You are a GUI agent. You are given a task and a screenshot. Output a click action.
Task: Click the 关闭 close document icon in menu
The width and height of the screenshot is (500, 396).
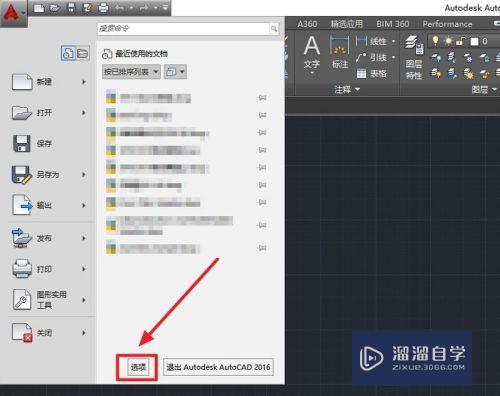click(x=22, y=333)
